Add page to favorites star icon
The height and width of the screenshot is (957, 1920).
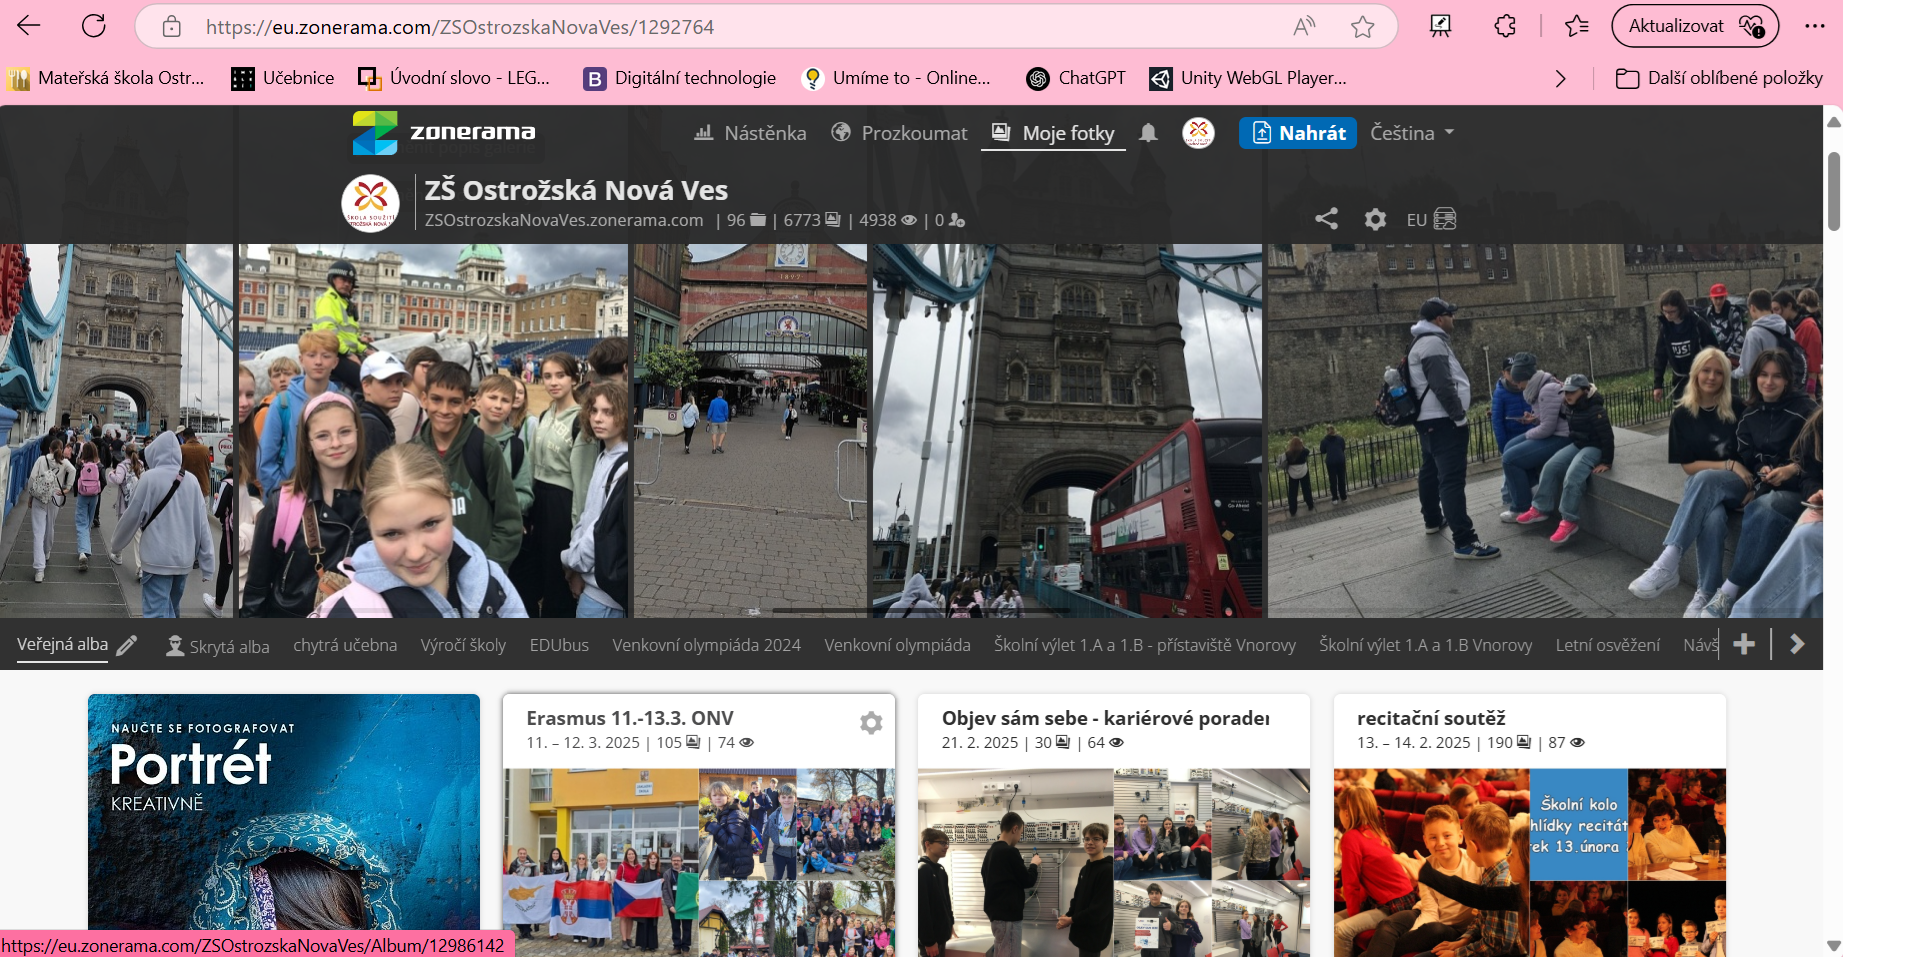1362,27
